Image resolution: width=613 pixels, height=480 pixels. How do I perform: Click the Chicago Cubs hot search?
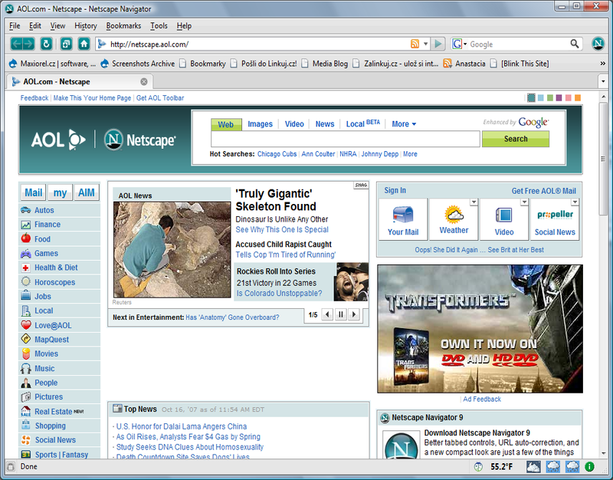[x=277, y=154]
